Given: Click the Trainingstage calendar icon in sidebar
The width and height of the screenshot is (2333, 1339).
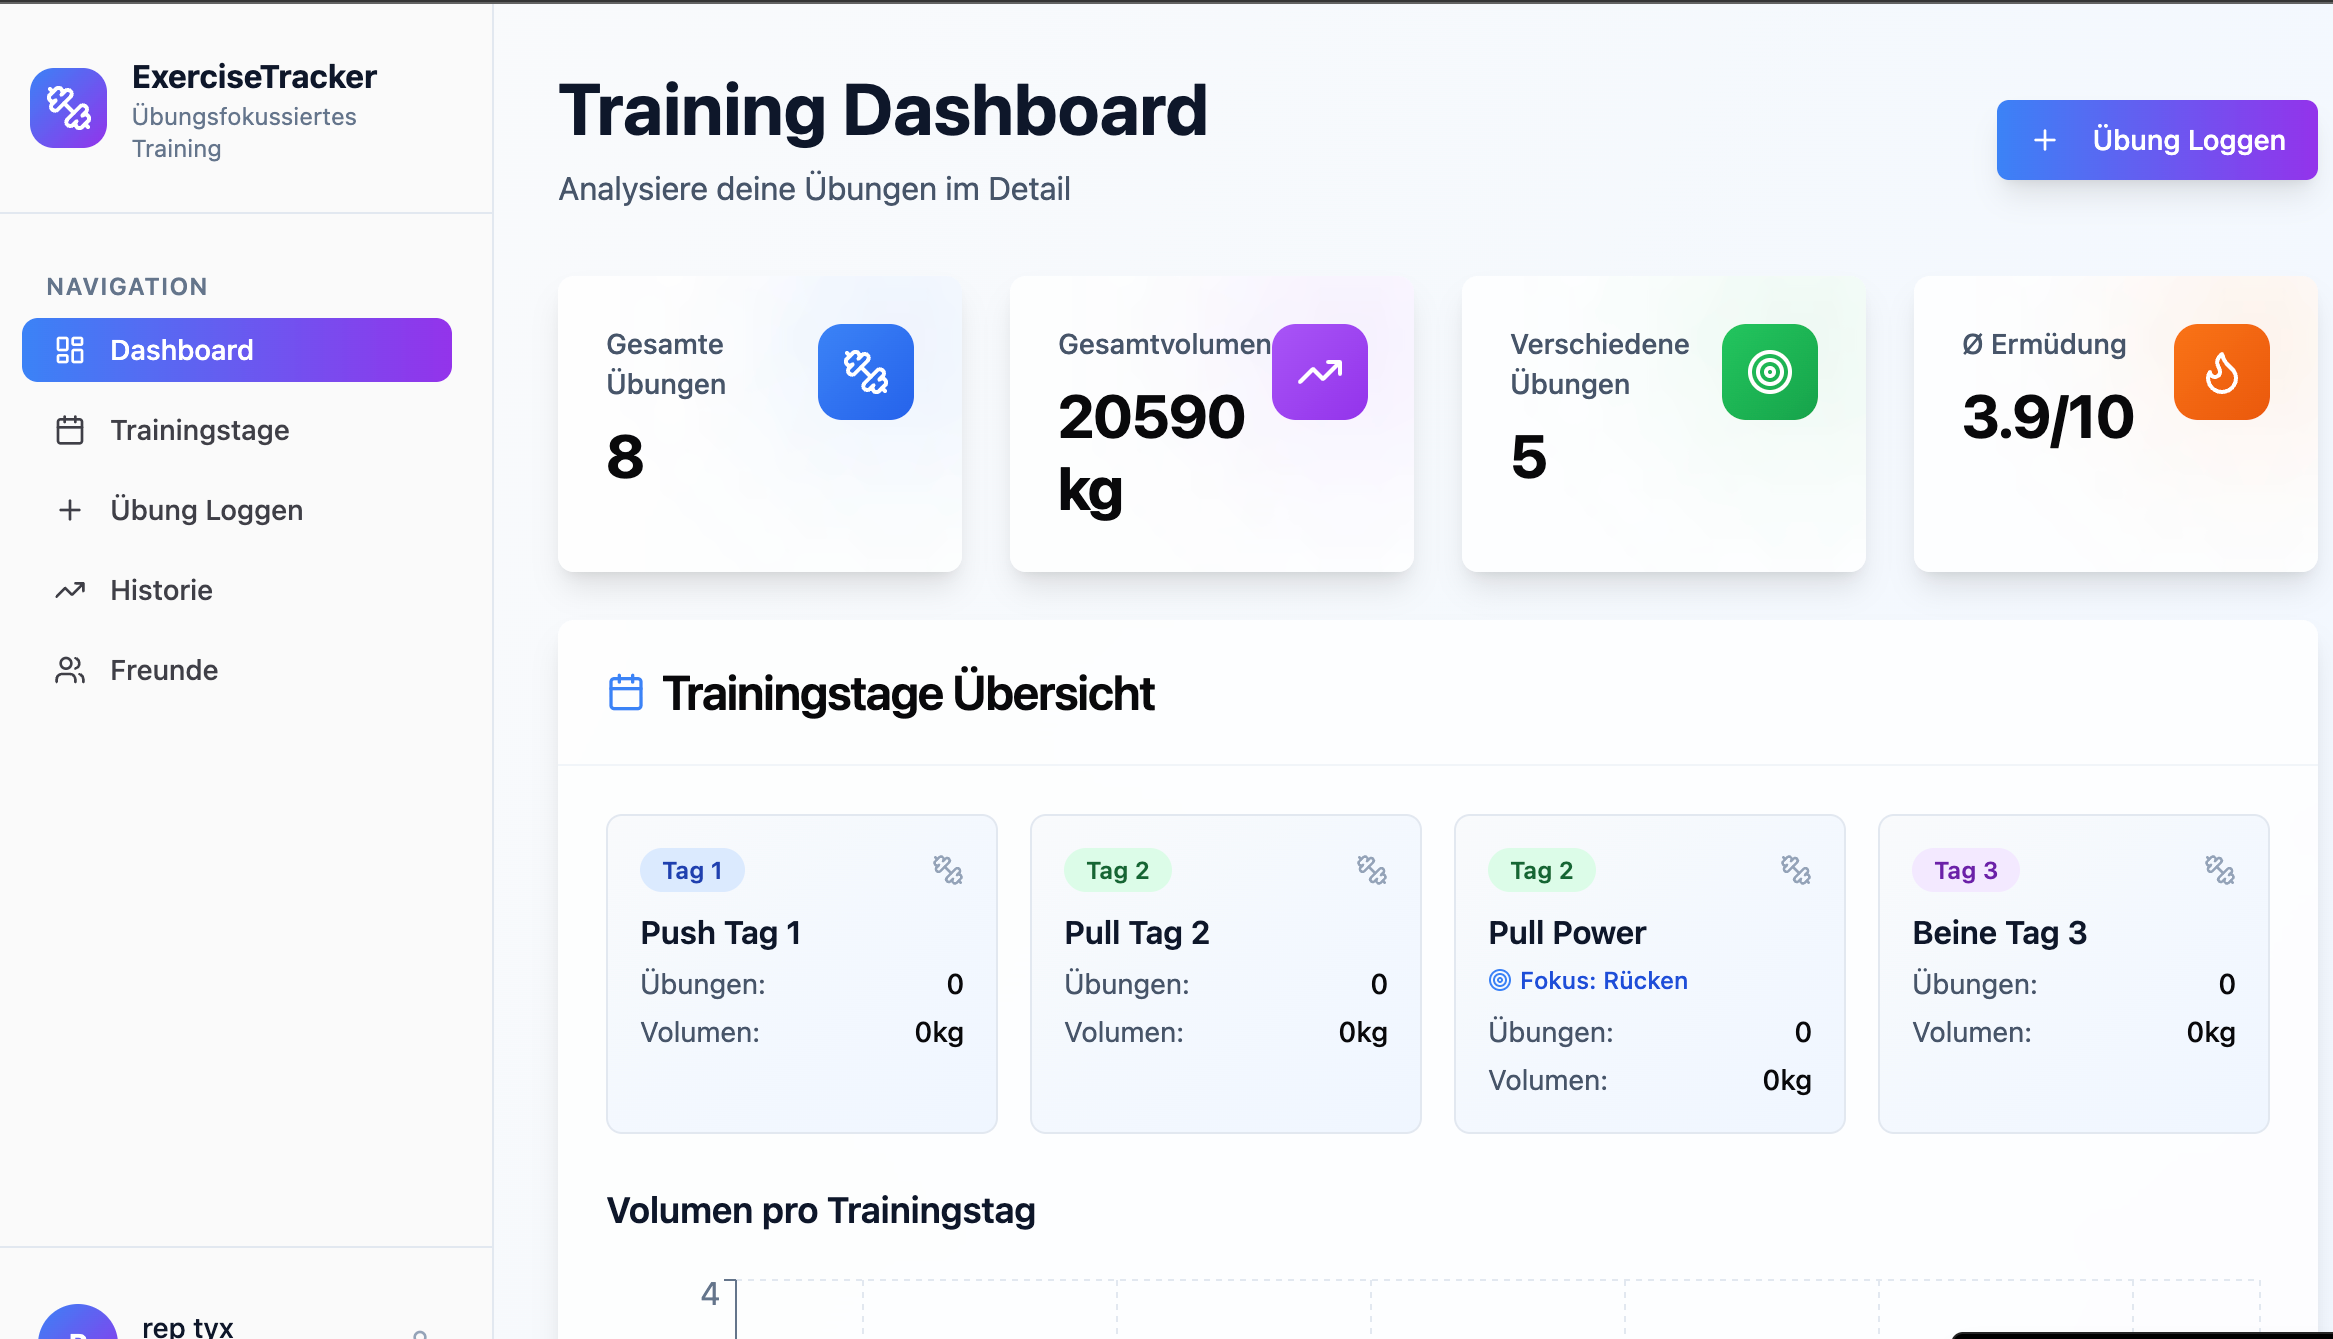Looking at the screenshot, I should tap(70, 430).
